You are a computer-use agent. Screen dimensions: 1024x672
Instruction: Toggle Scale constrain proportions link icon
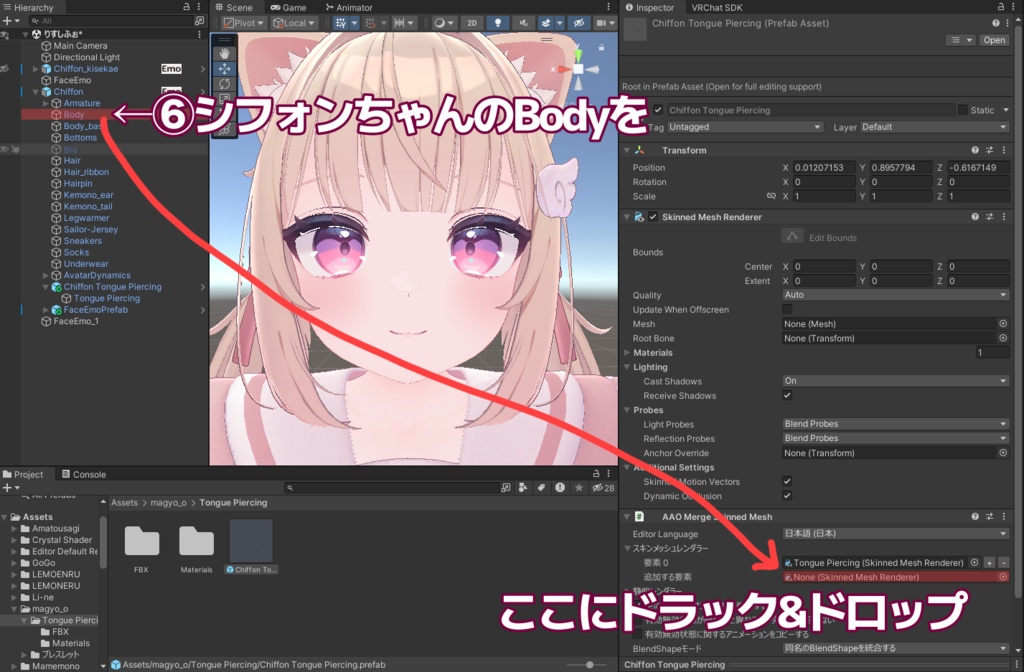(771, 196)
